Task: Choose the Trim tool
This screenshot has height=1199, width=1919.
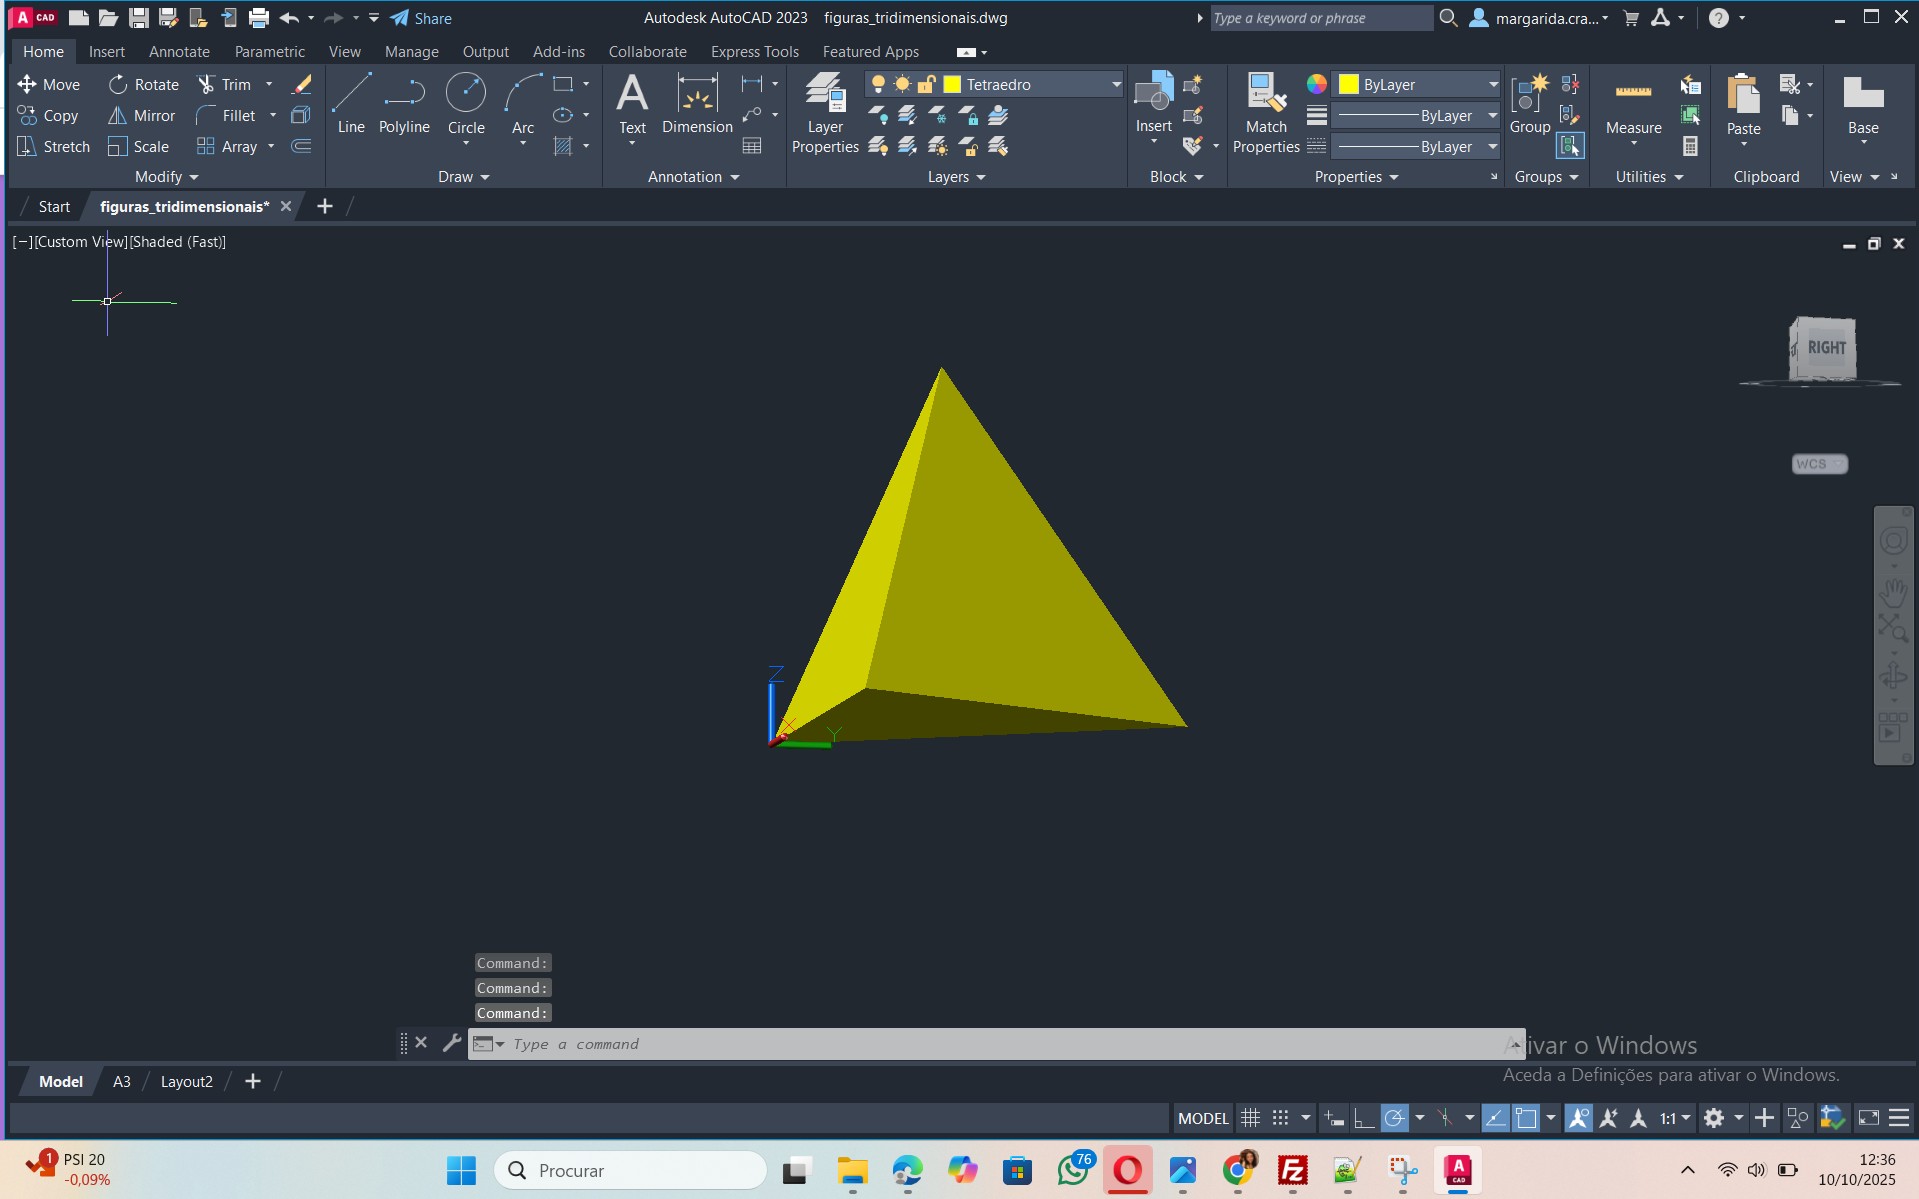Action: (225, 84)
